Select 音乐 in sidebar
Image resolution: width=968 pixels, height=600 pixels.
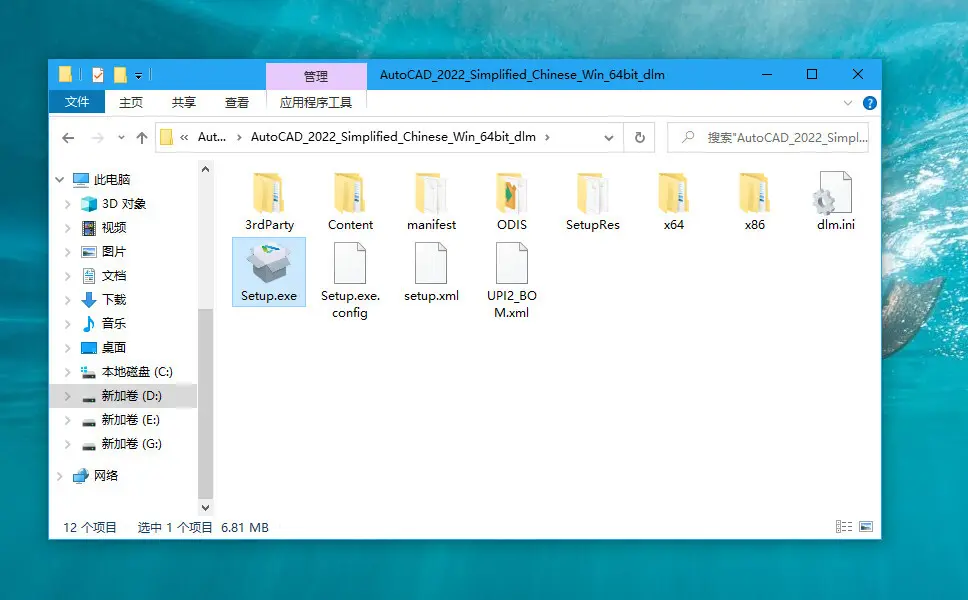click(x=114, y=323)
